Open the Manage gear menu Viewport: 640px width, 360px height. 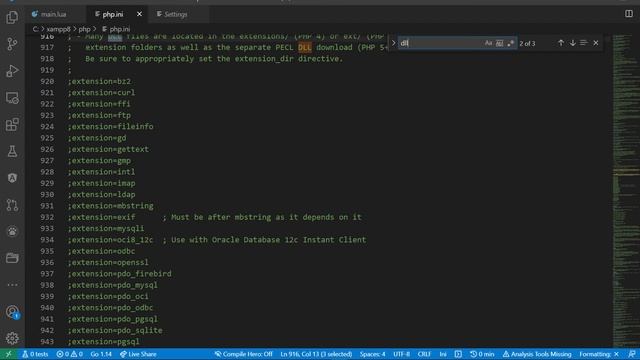(x=12, y=338)
